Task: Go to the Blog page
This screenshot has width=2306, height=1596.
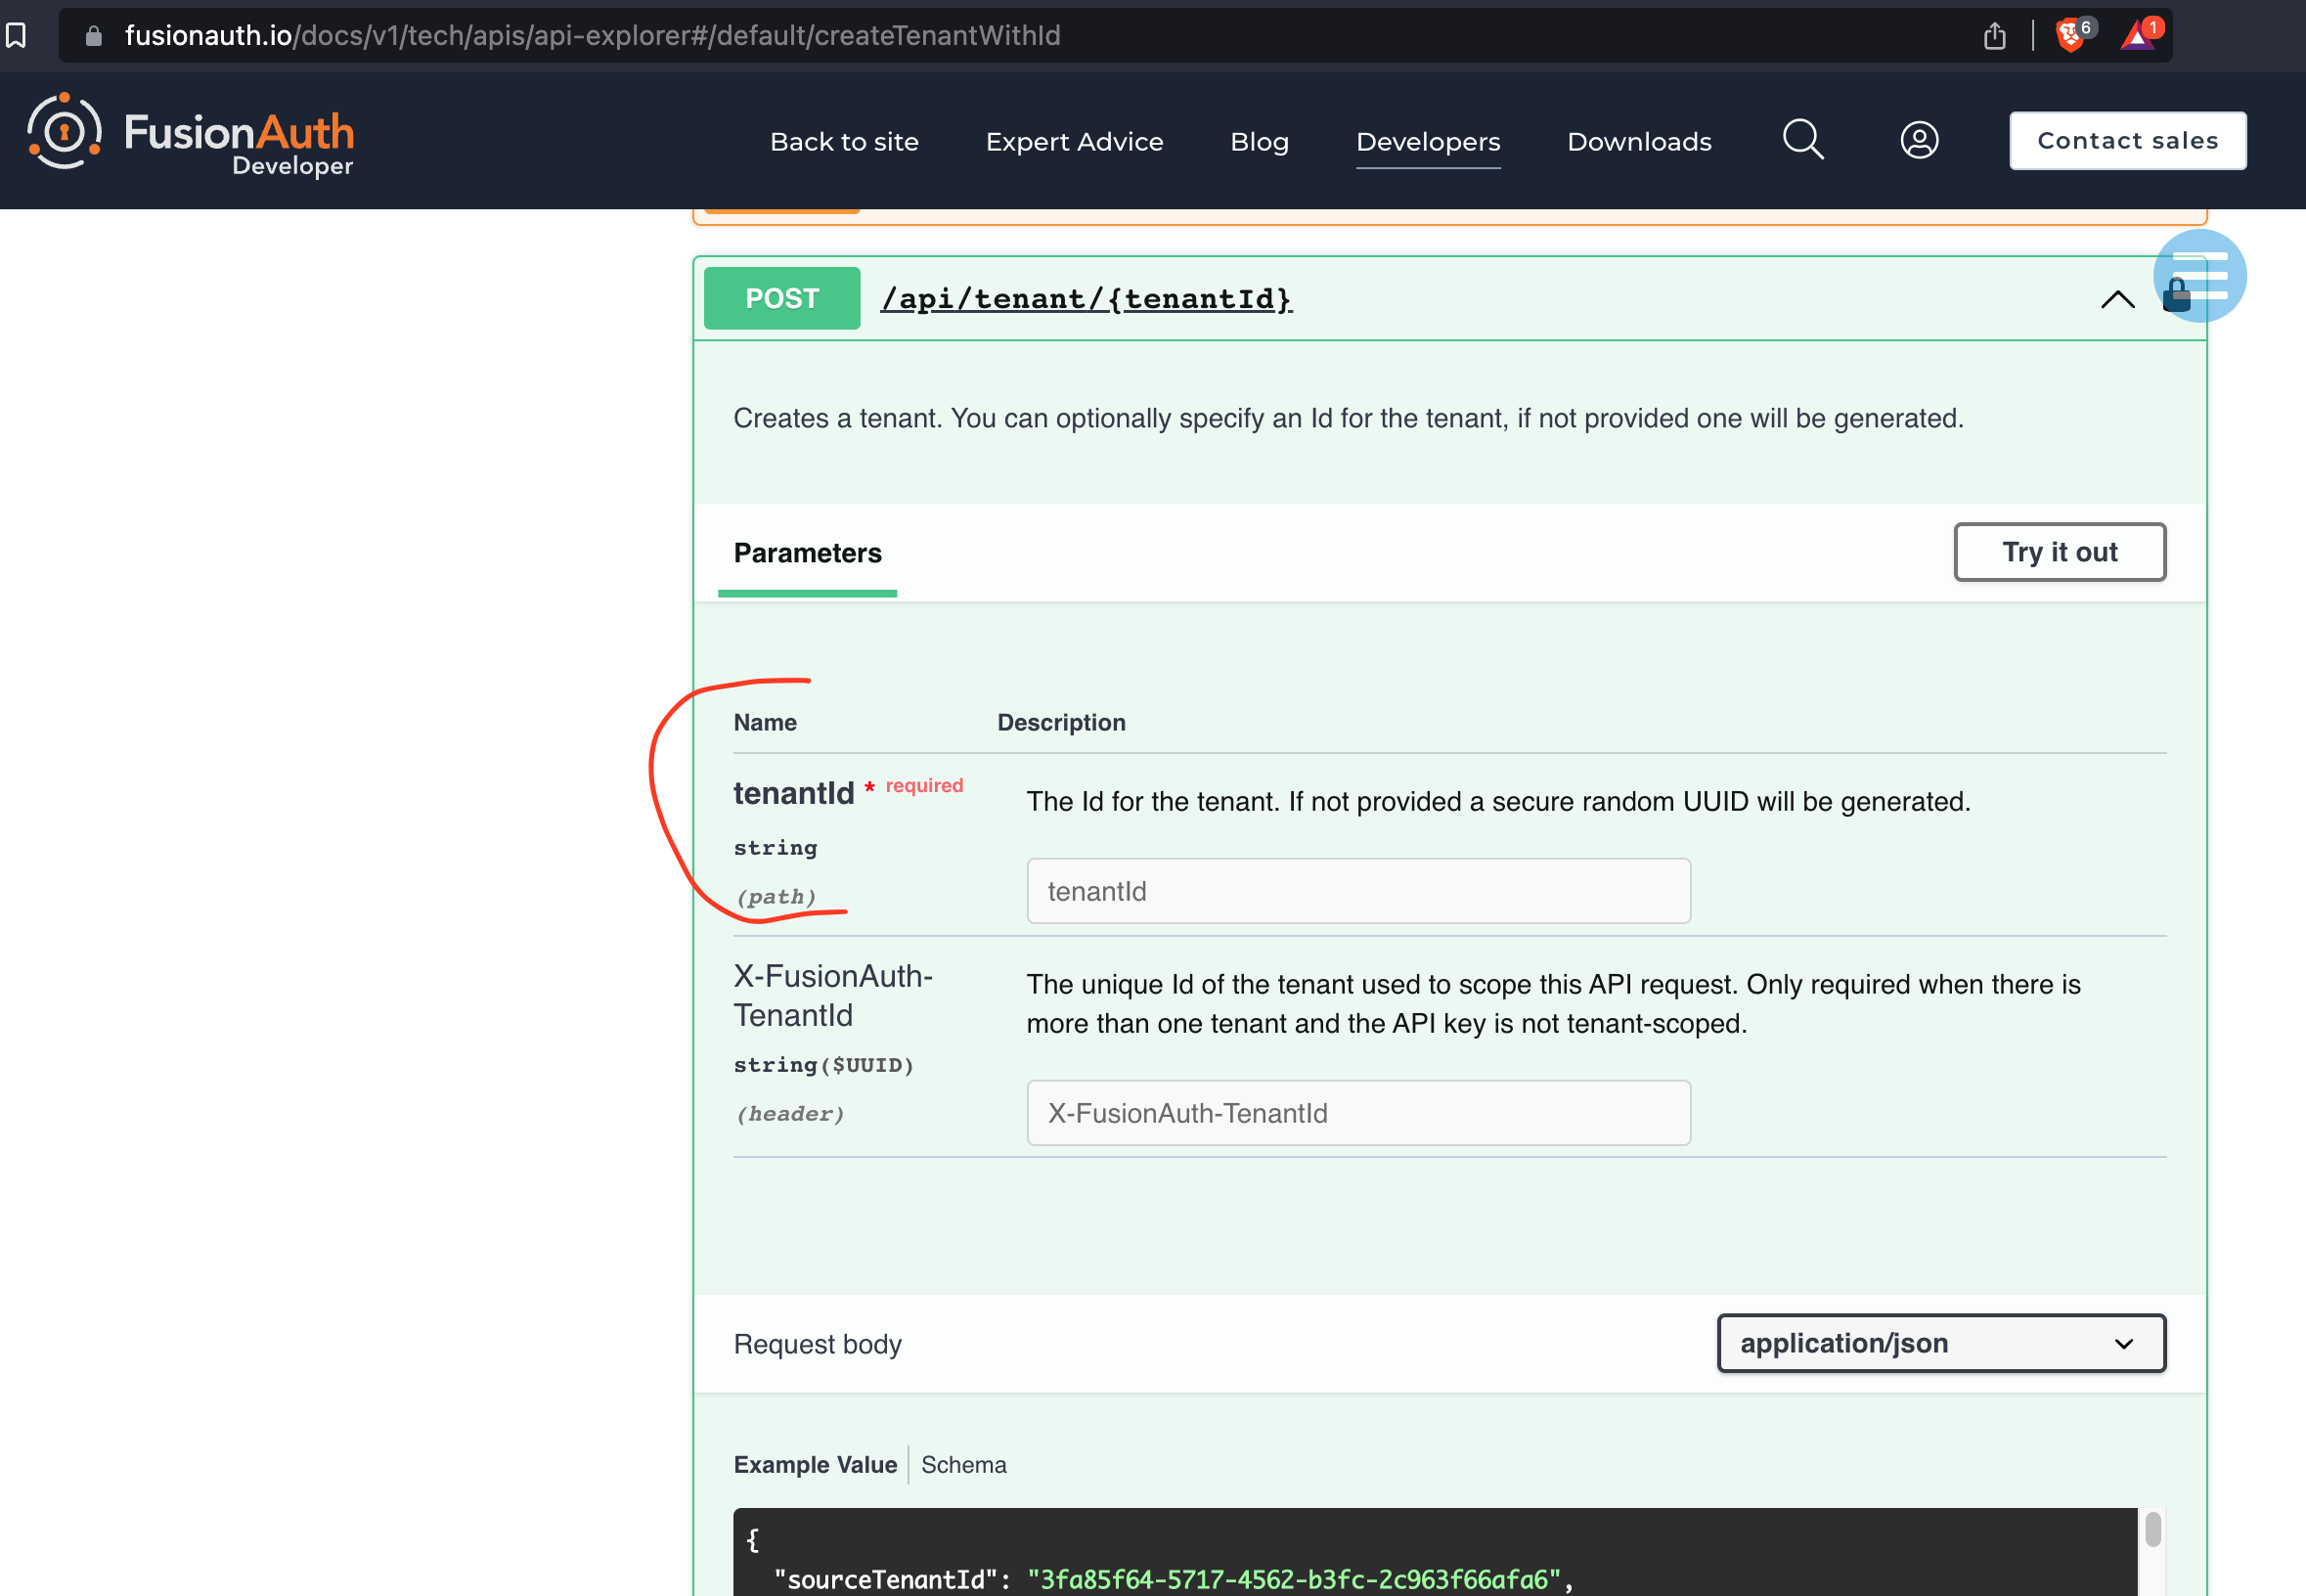Action: click(1259, 141)
